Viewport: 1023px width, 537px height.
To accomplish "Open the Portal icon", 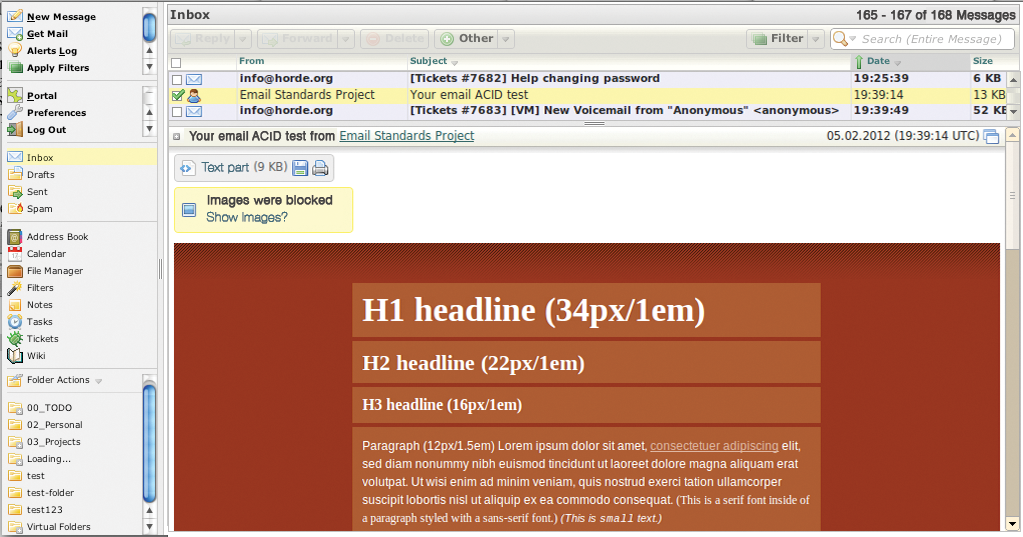I will 15,95.
